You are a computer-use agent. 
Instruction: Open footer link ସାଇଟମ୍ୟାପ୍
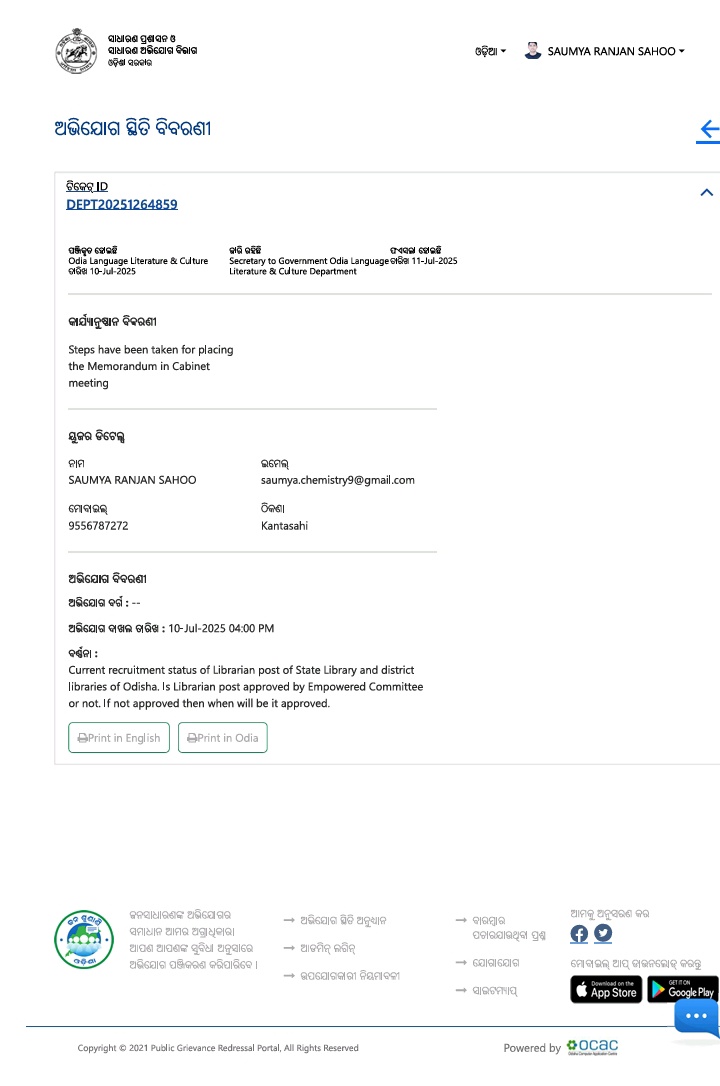point(494,991)
